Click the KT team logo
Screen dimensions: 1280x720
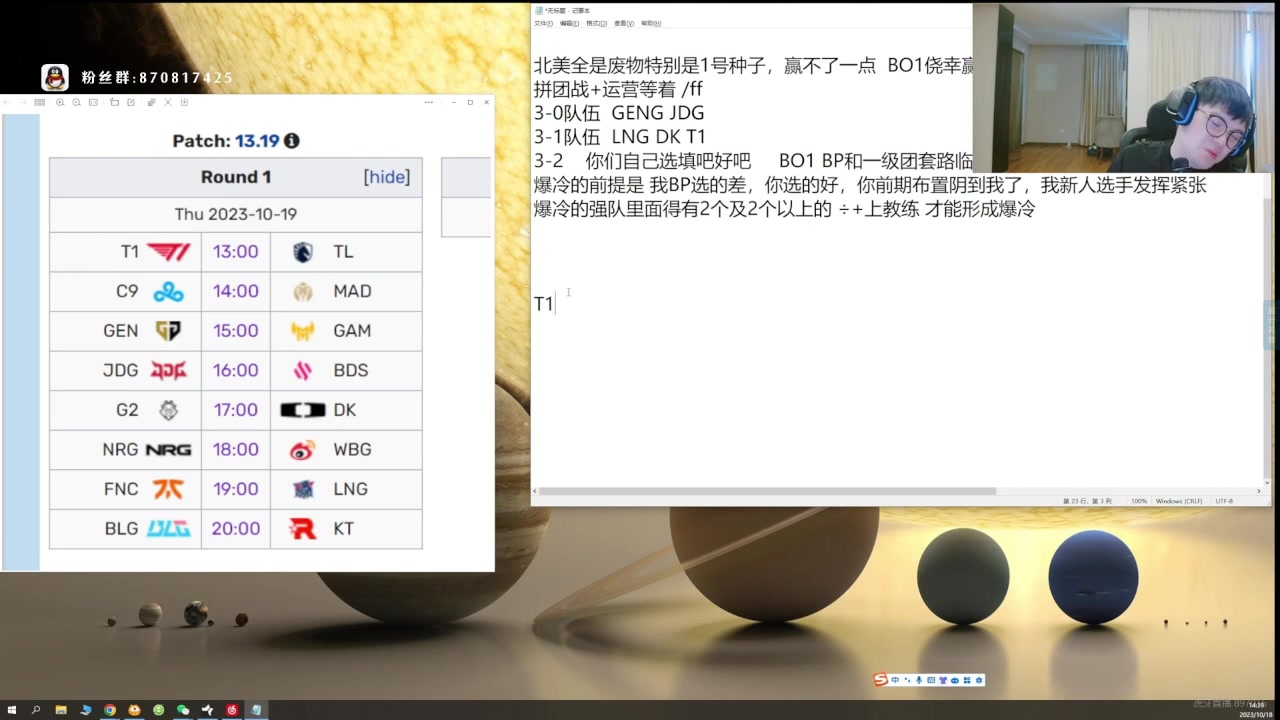302,529
